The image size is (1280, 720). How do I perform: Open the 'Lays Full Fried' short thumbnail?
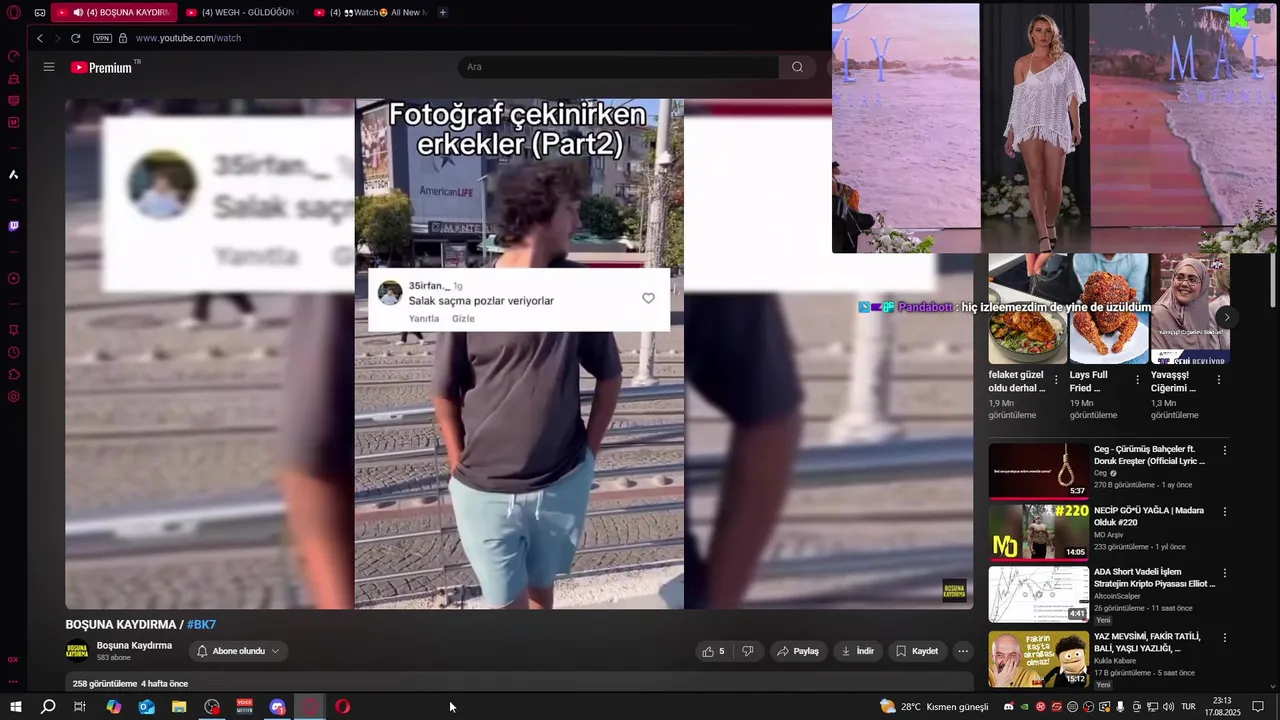point(1109,309)
